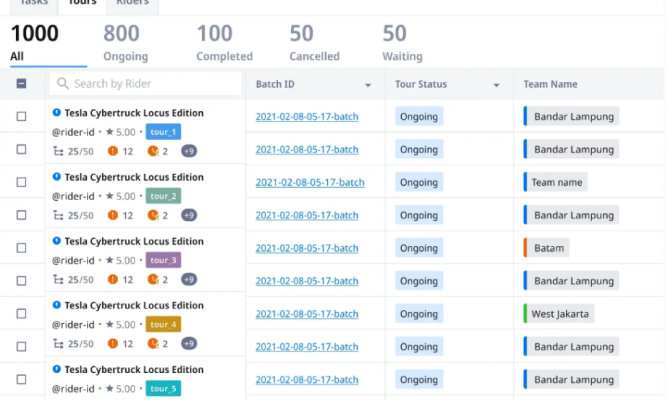Open the Tour Status filter dropdown
Screen dimensions: 671x400
point(497,85)
